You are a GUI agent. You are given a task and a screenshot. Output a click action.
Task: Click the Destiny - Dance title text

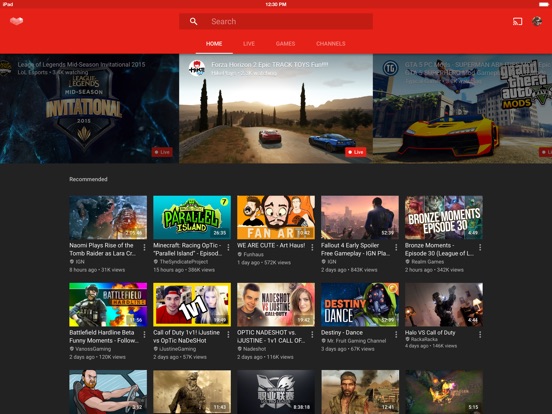pos(342,332)
